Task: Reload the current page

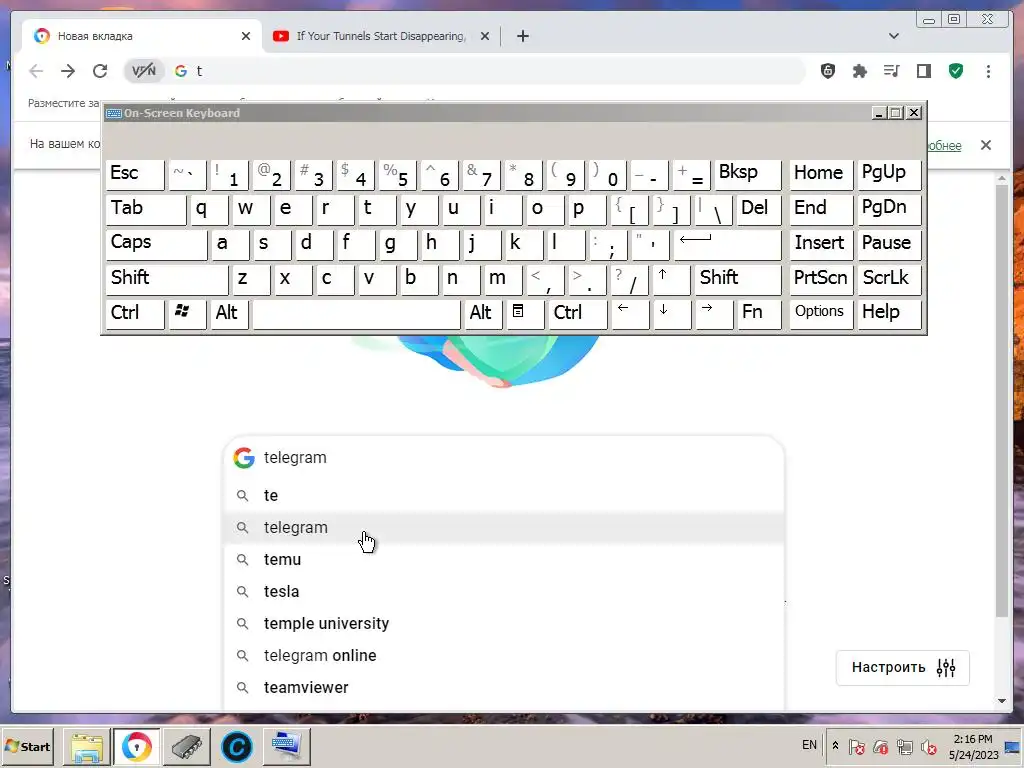Action: click(x=100, y=71)
